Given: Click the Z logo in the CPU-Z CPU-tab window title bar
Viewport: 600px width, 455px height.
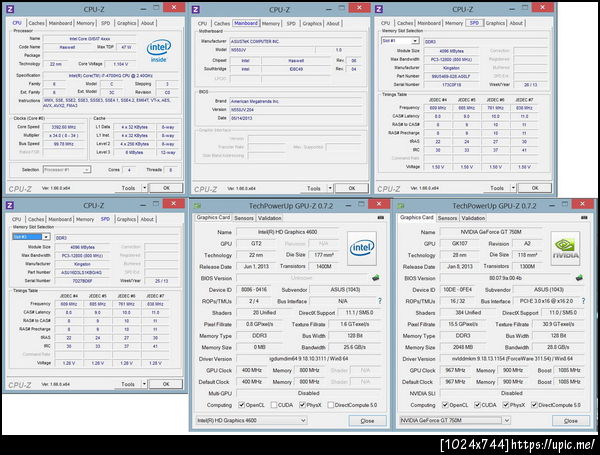Looking at the screenshot, I should pyautogui.click(x=10, y=9).
